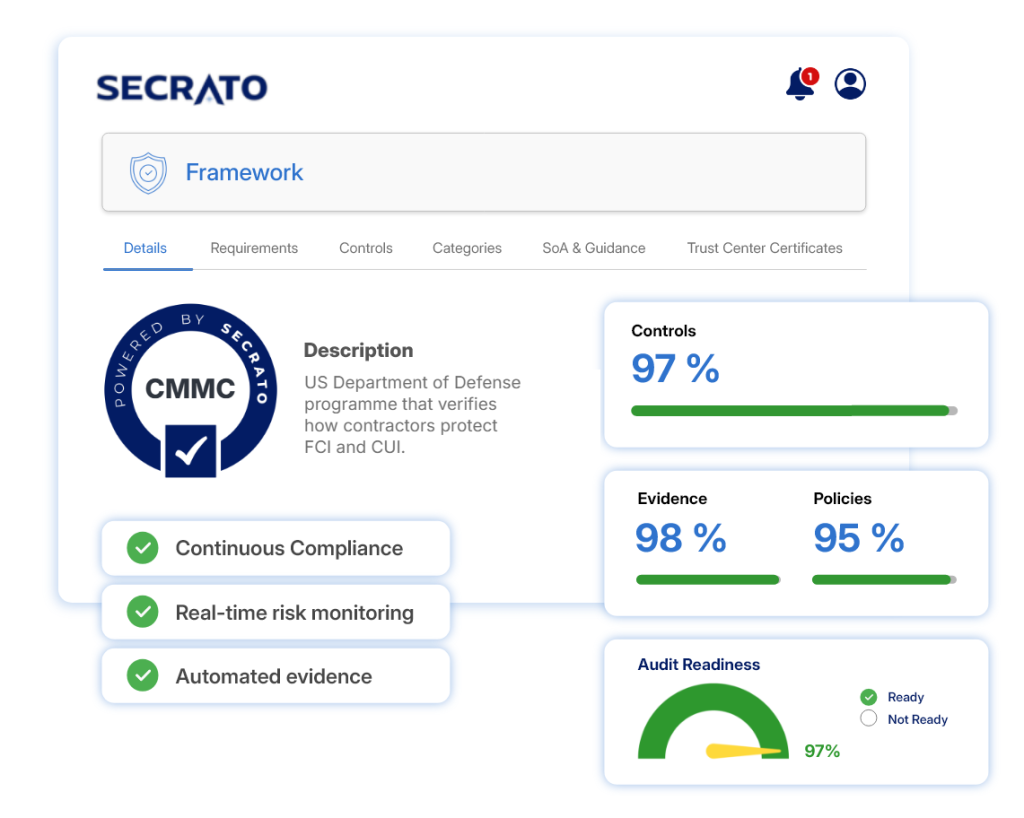This screenshot has height=818, width=1024.
Task: Click the Controls 97 % value
Action: 675,369
